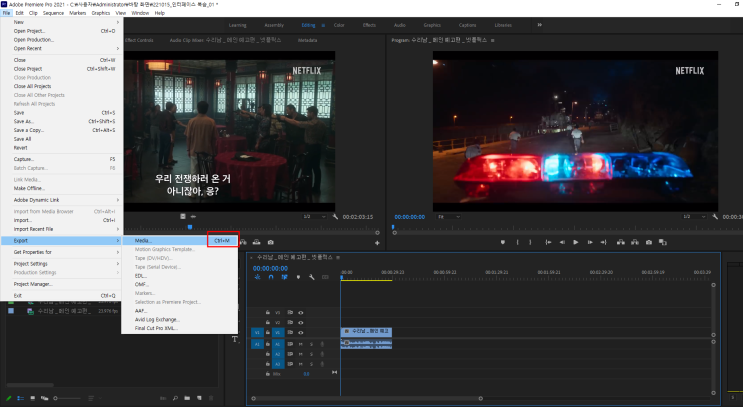Click Source monitor playhead marker
The image size is (743, 407).
190,227
